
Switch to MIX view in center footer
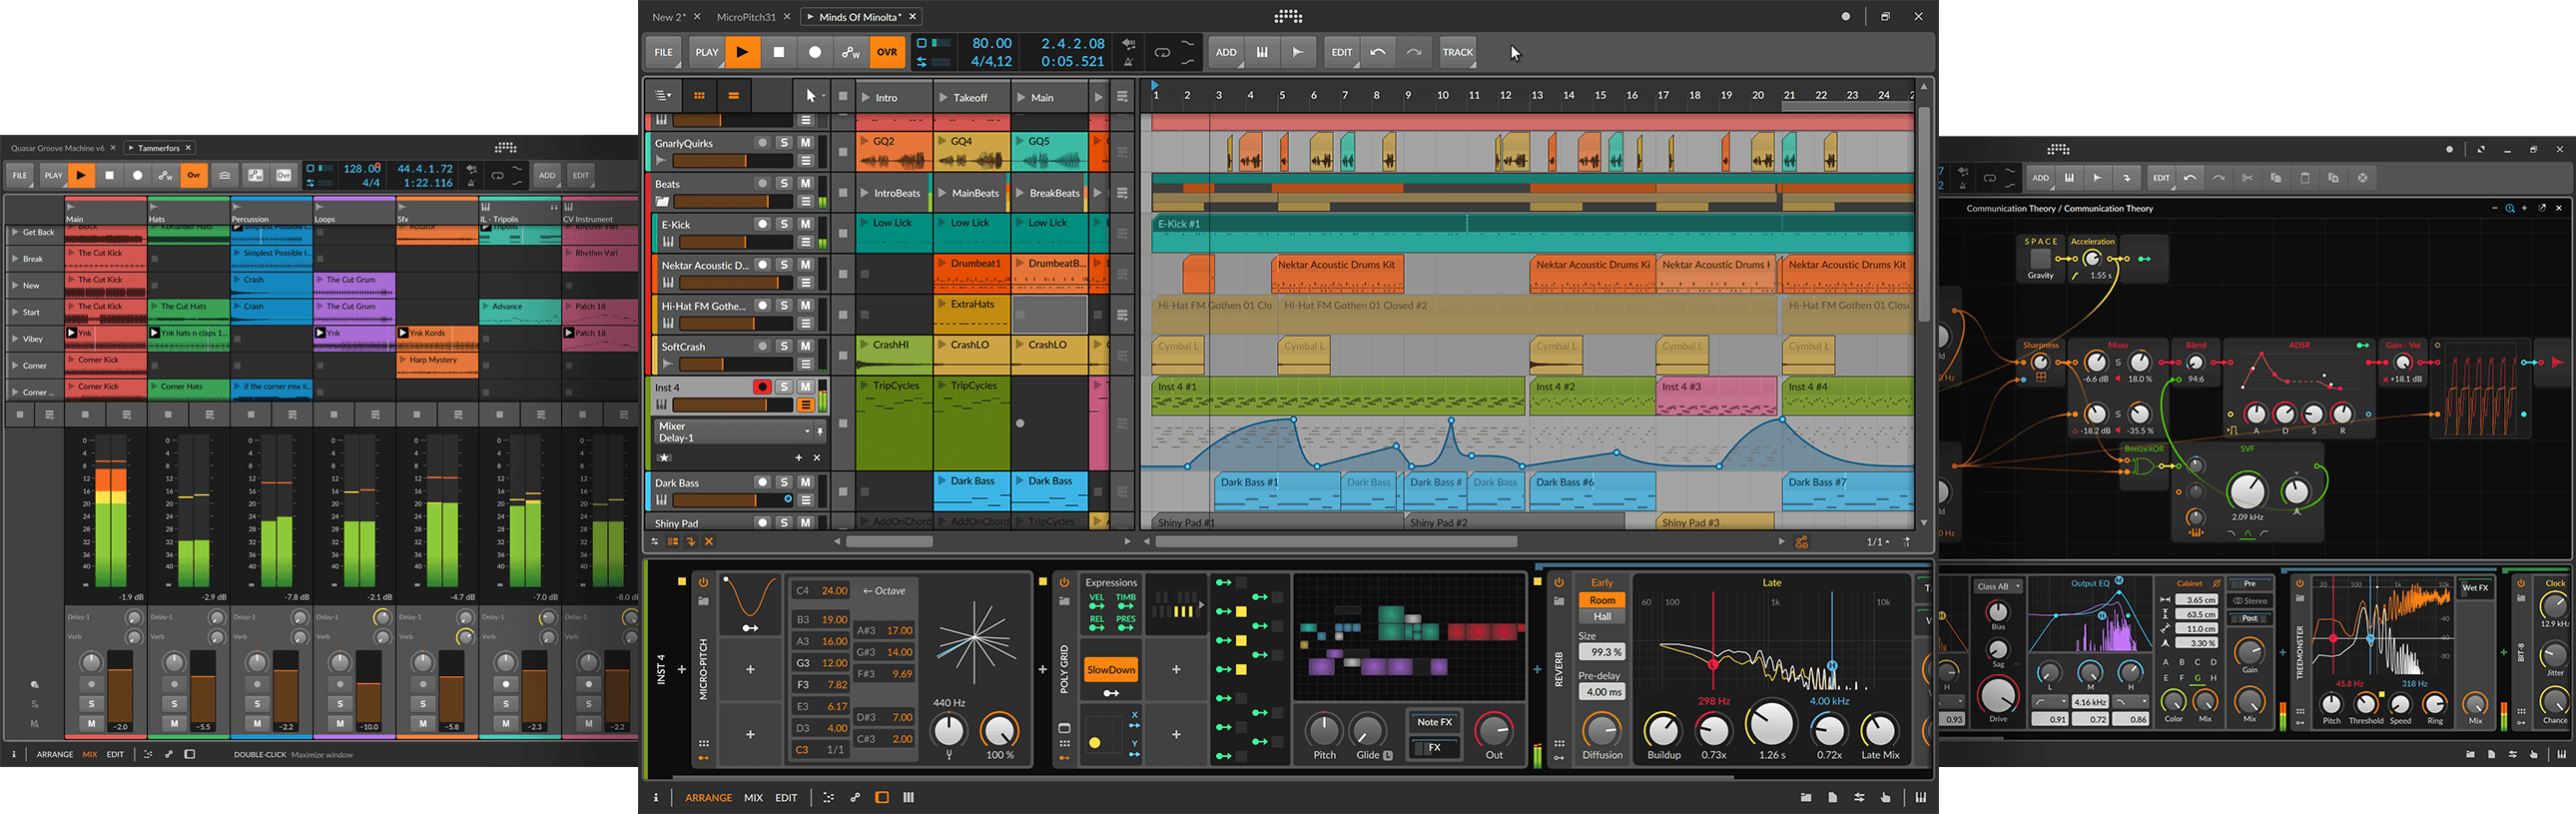coord(753,798)
